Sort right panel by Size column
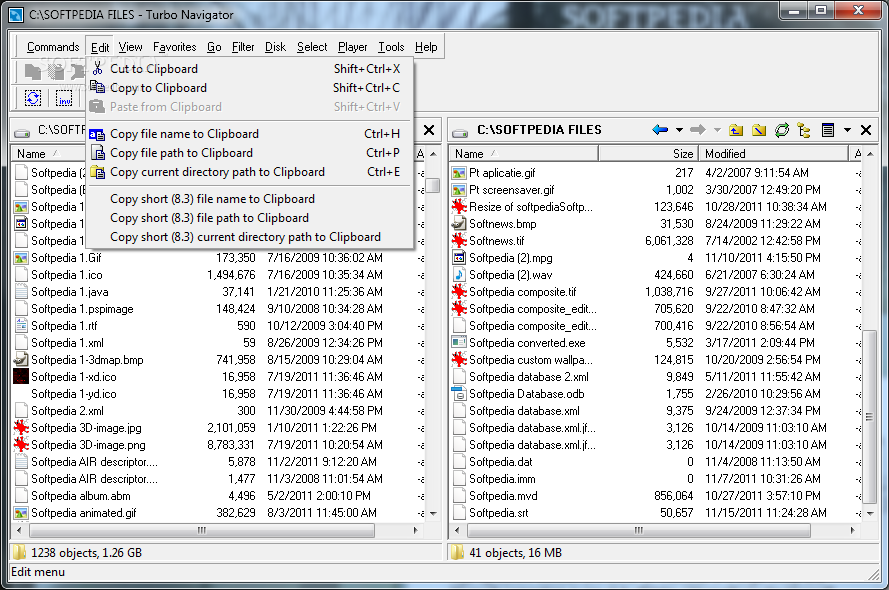 tap(648, 154)
